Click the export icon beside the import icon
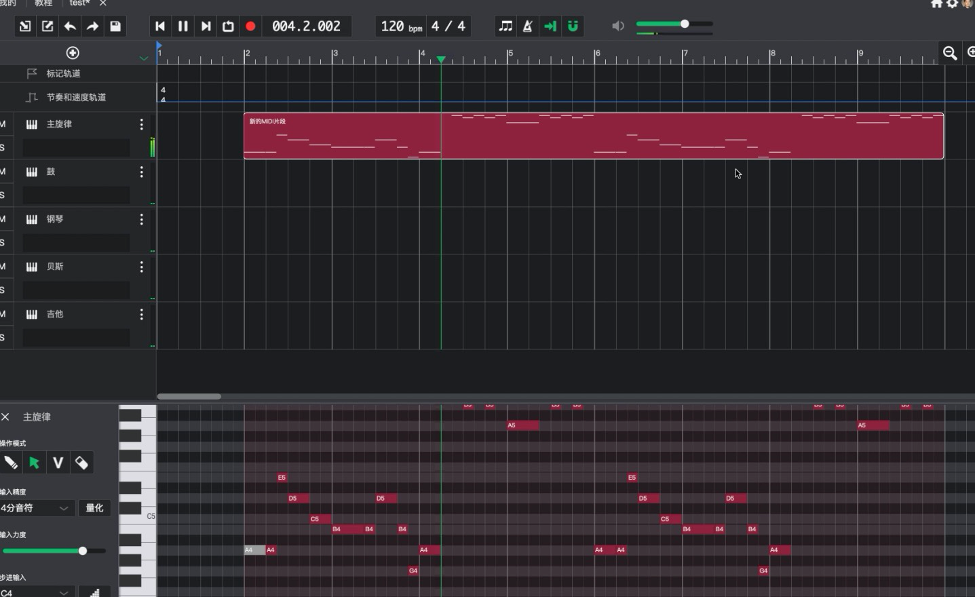Screen dimensions: 977x597 click(x=47, y=26)
